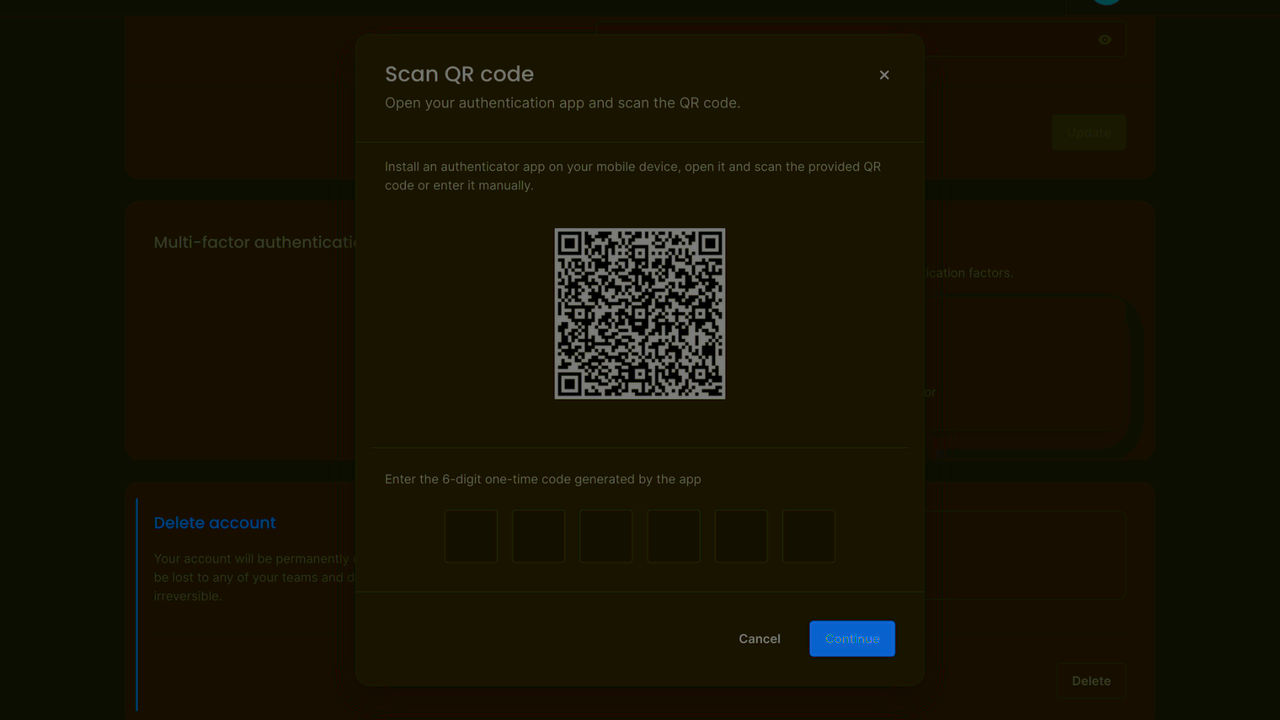Focus the sixth one-time code box
1280x720 pixels.
[808, 536]
